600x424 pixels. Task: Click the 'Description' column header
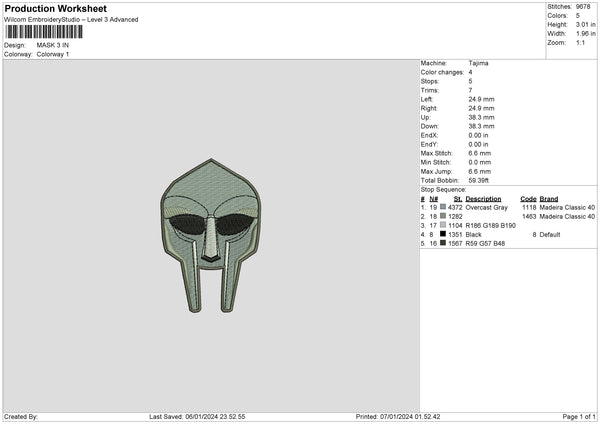tap(483, 199)
